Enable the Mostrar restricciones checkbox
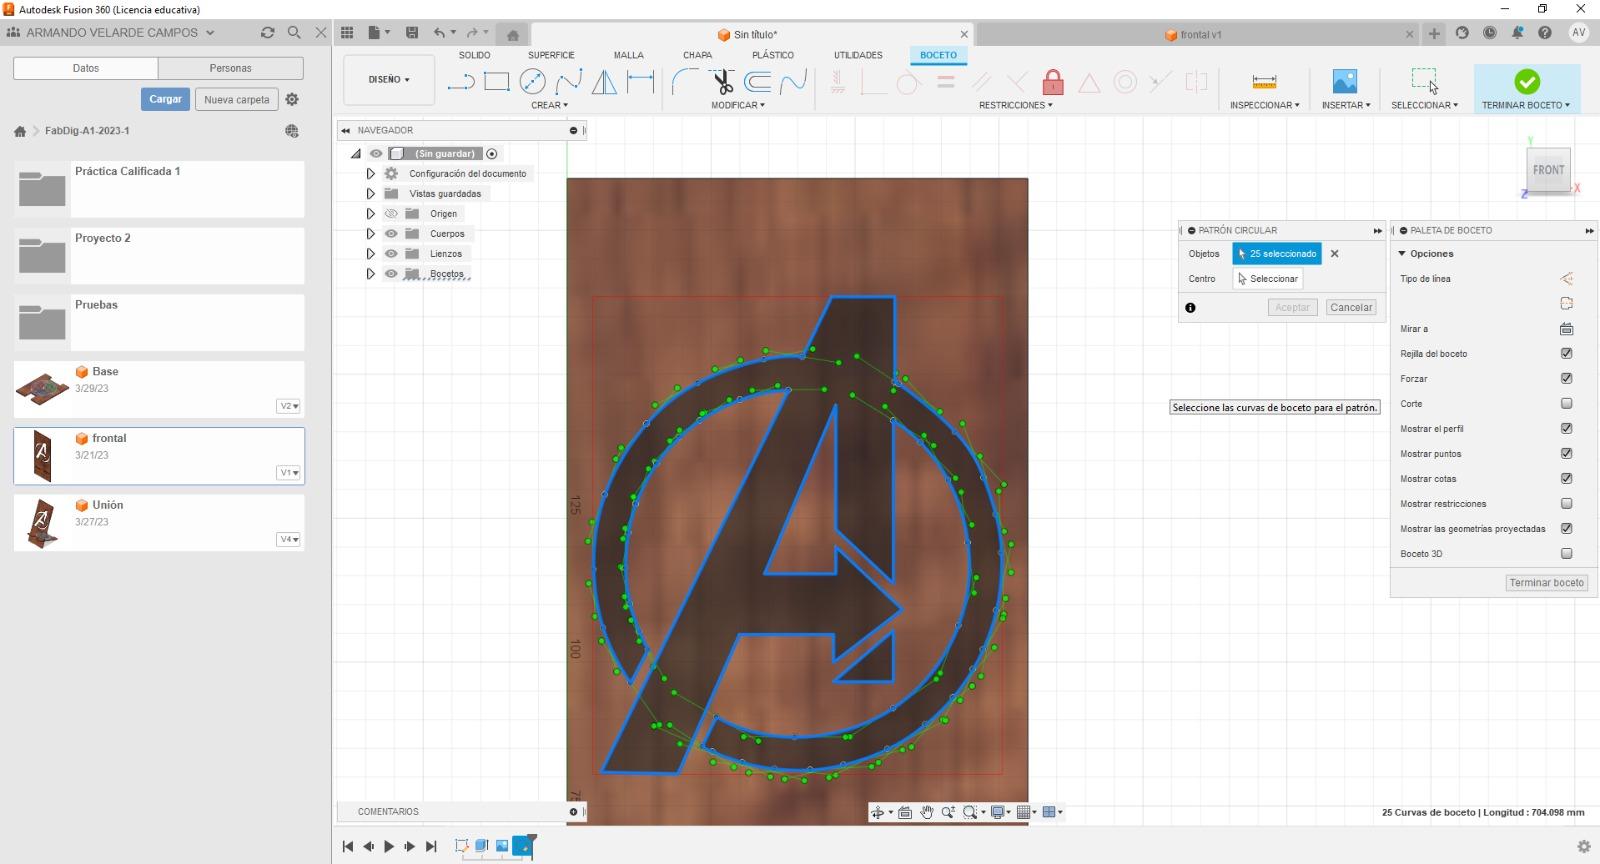Screen dimensions: 1600x864 1567,504
